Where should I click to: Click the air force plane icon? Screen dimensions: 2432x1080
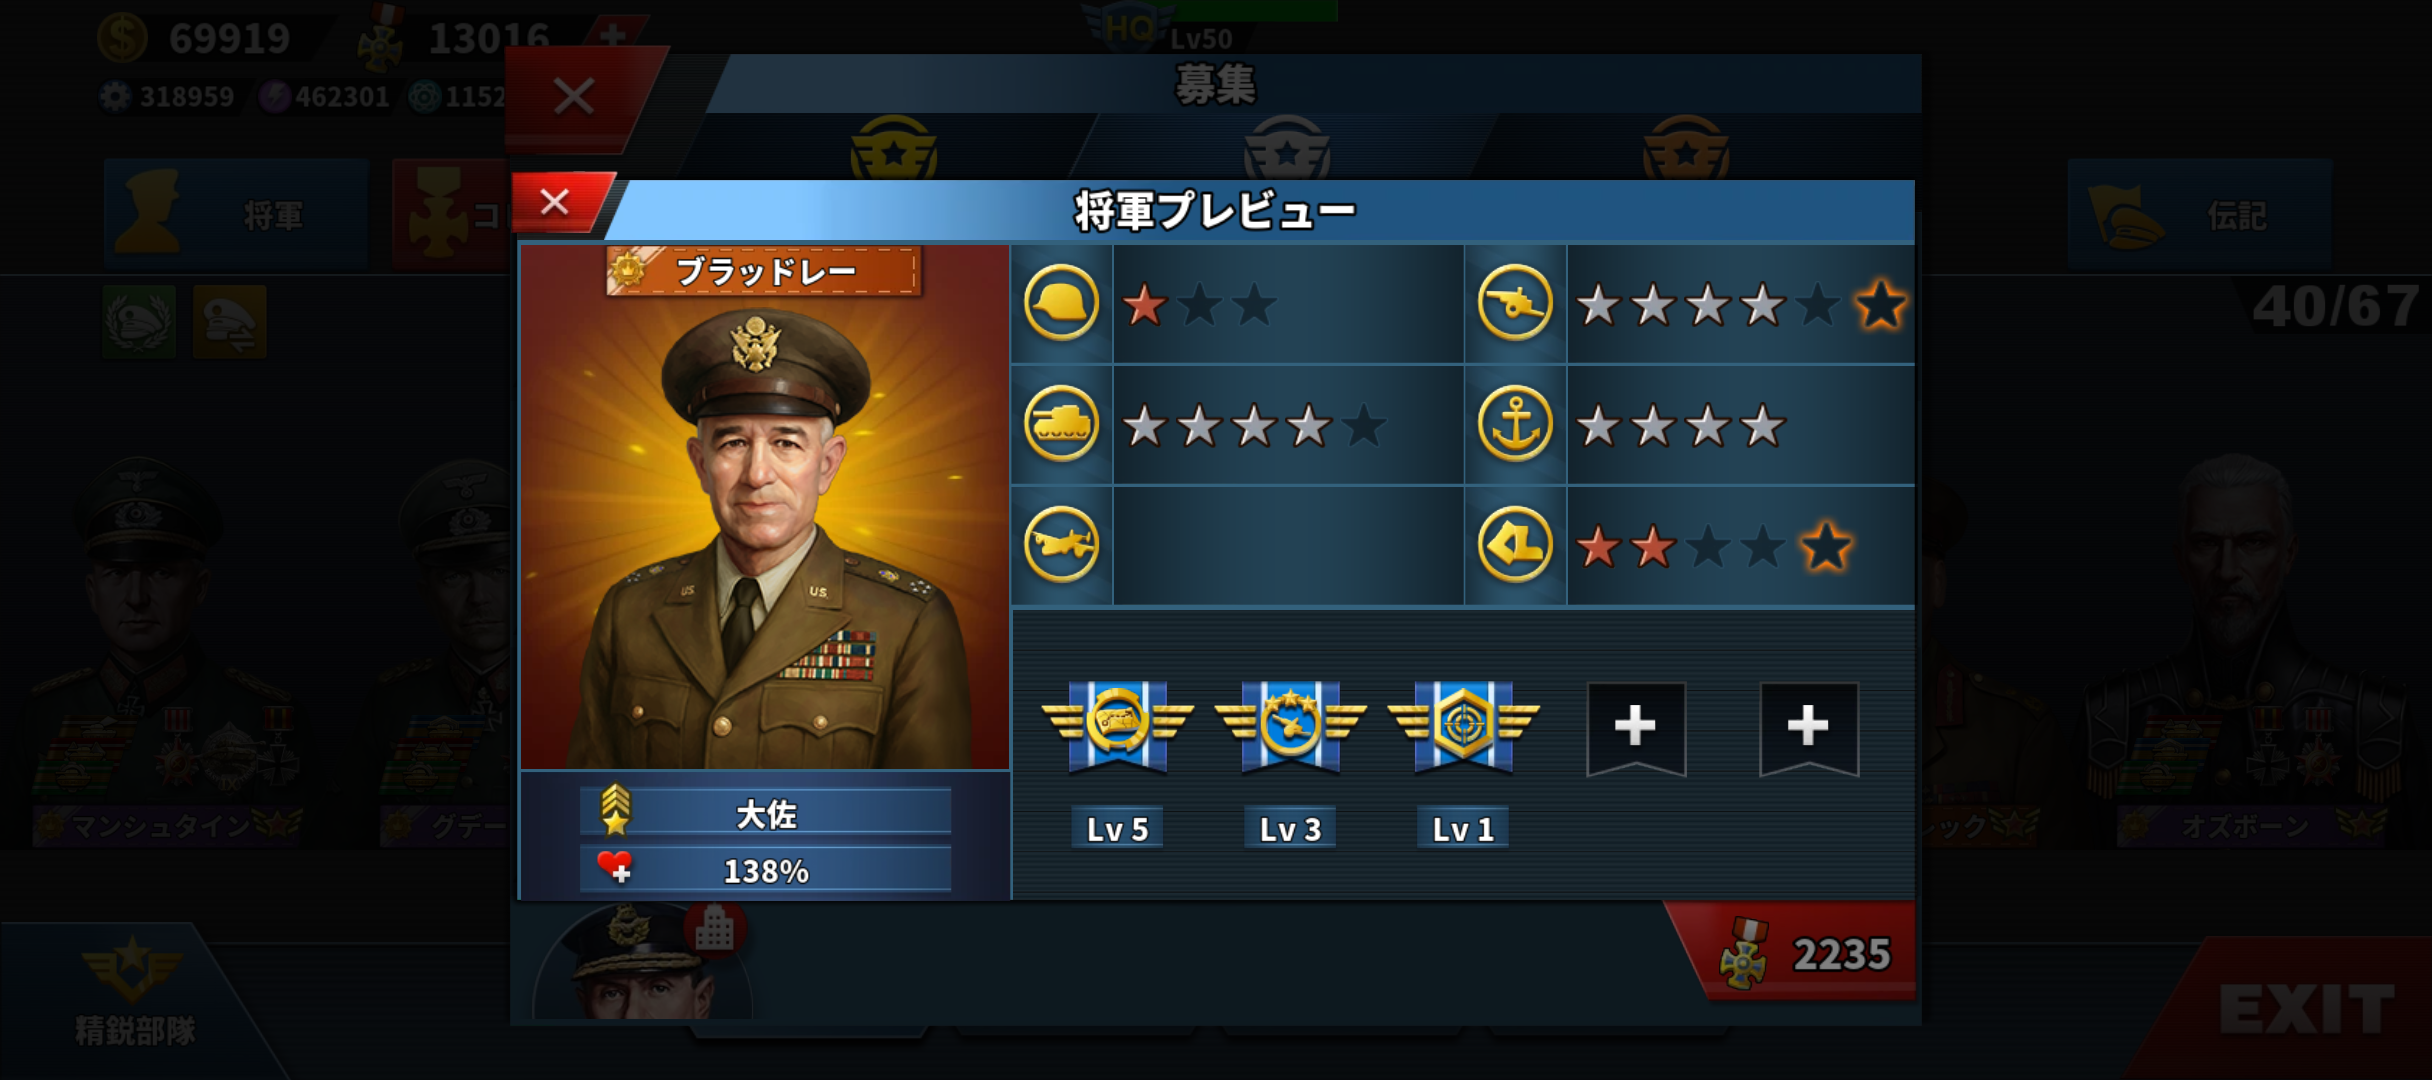coord(1061,545)
